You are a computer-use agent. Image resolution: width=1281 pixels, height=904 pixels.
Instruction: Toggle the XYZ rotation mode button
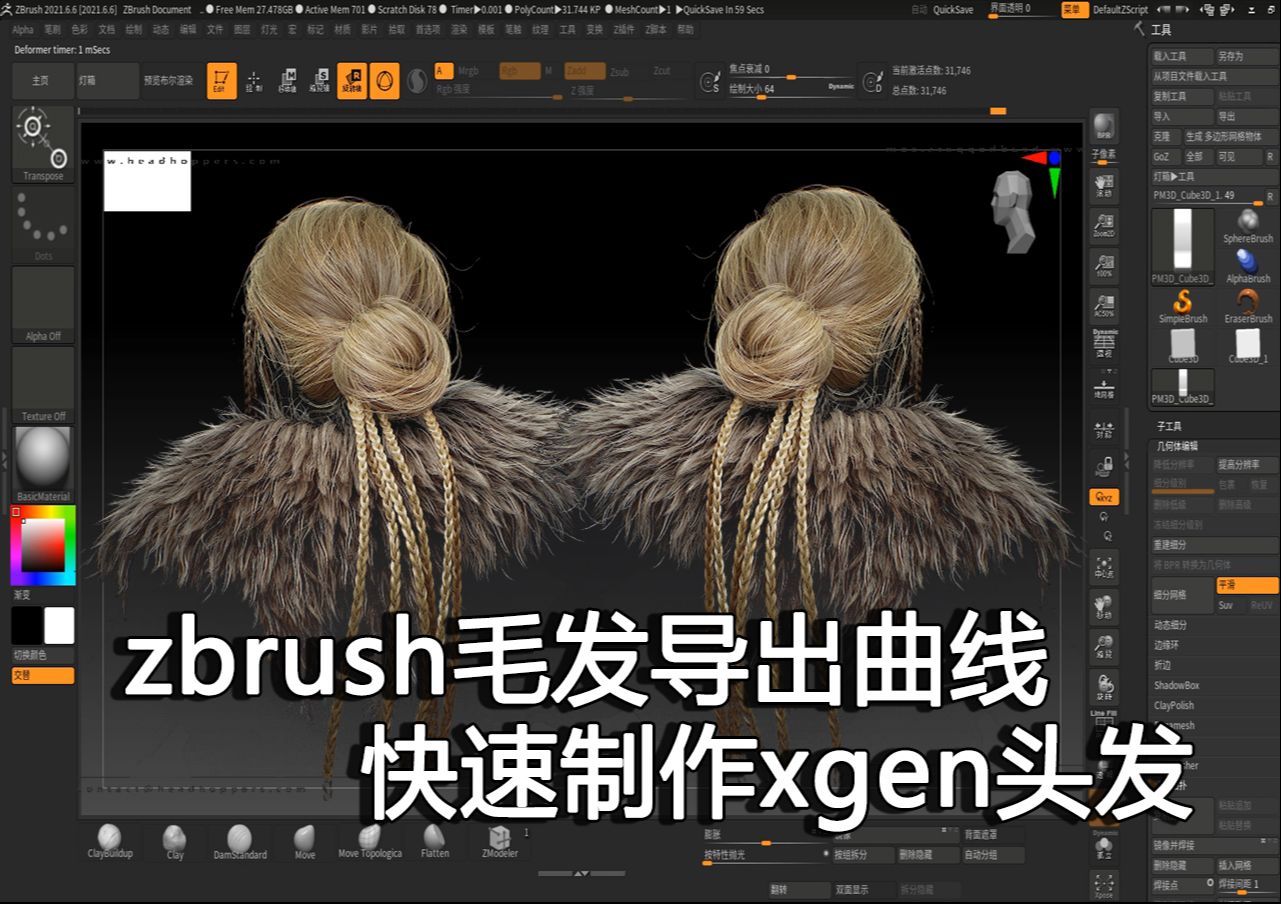click(x=1104, y=497)
